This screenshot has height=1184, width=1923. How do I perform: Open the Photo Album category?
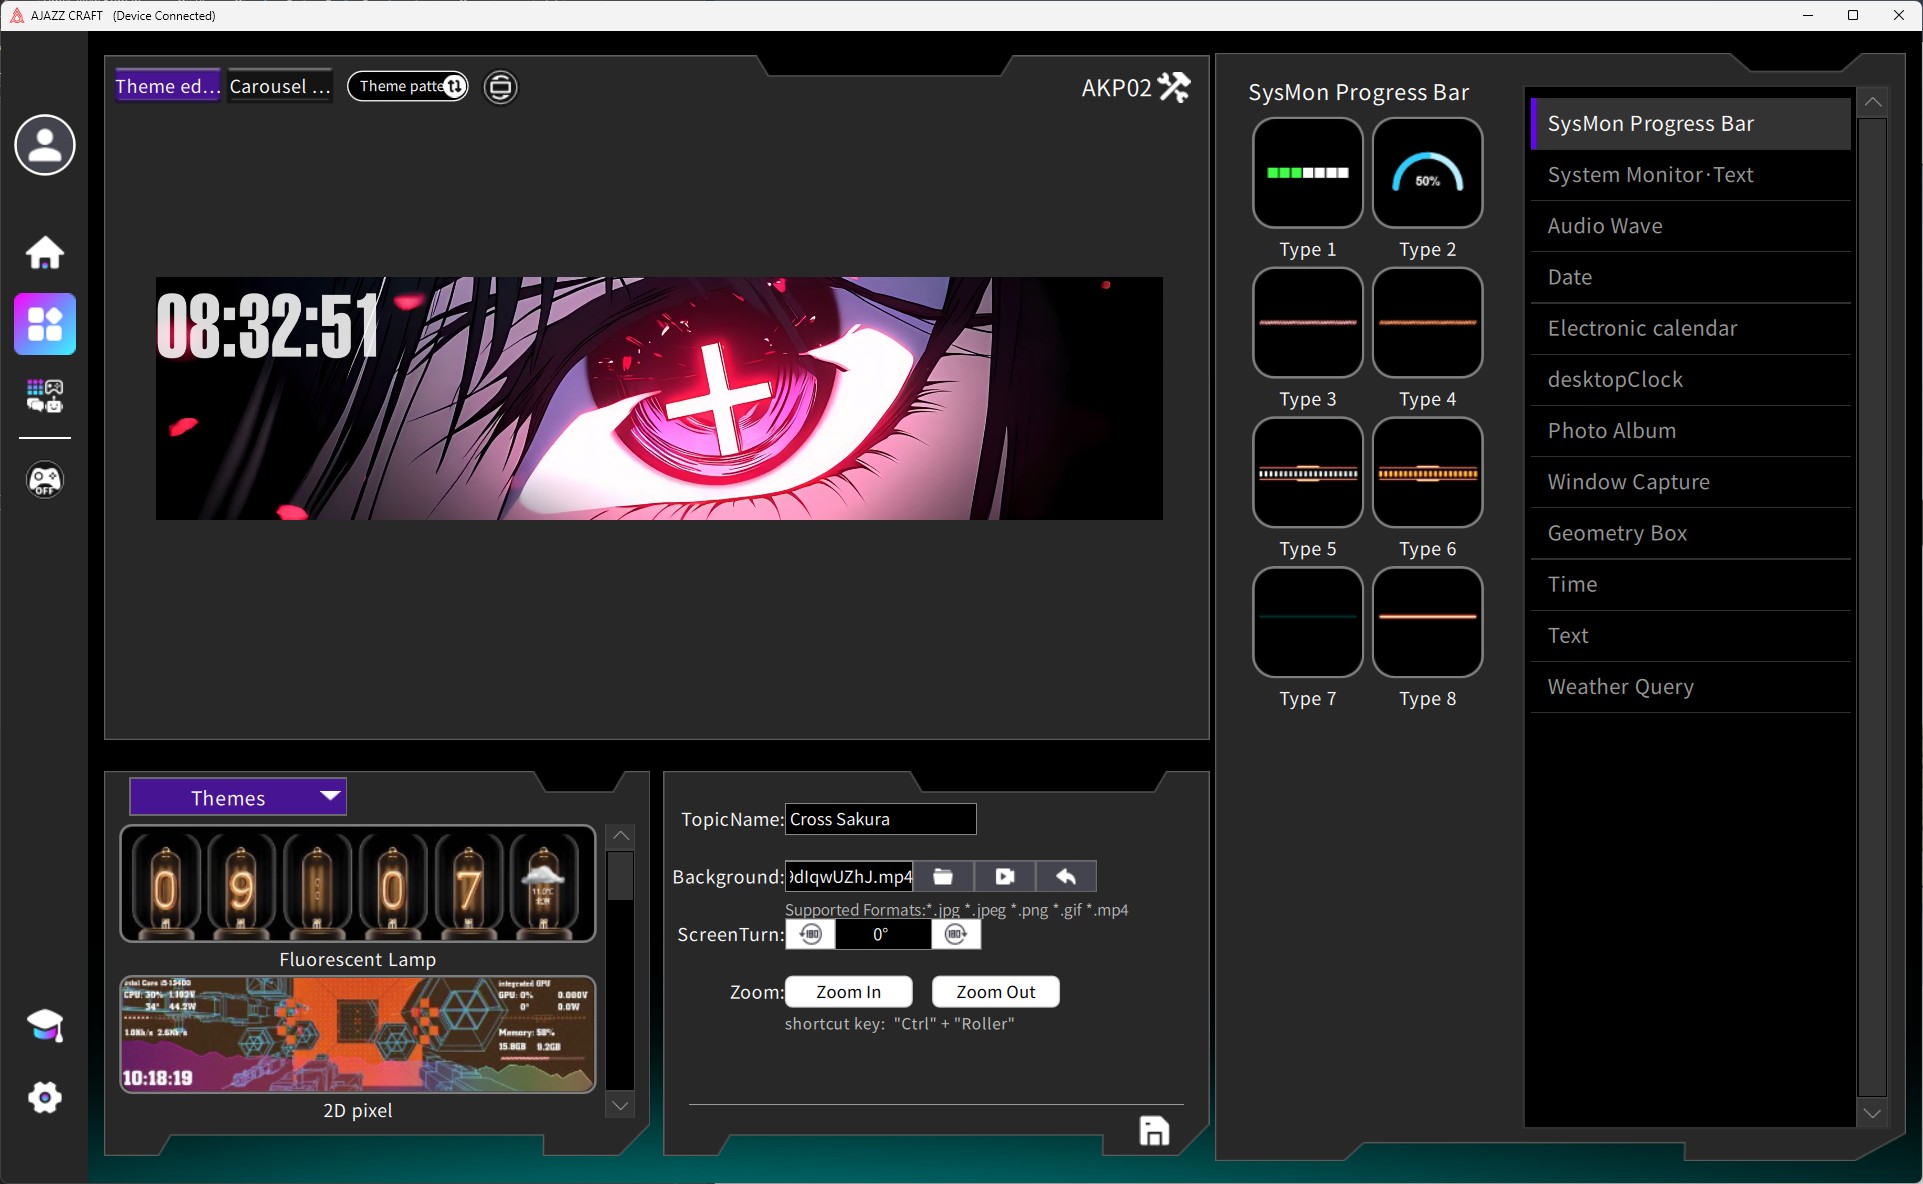(x=1691, y=431)
